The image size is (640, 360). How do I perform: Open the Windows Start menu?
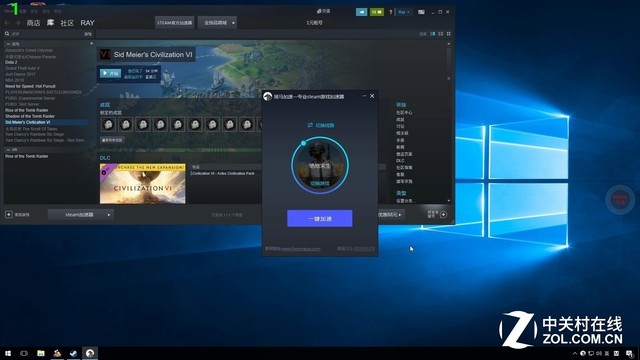point(8,353)
